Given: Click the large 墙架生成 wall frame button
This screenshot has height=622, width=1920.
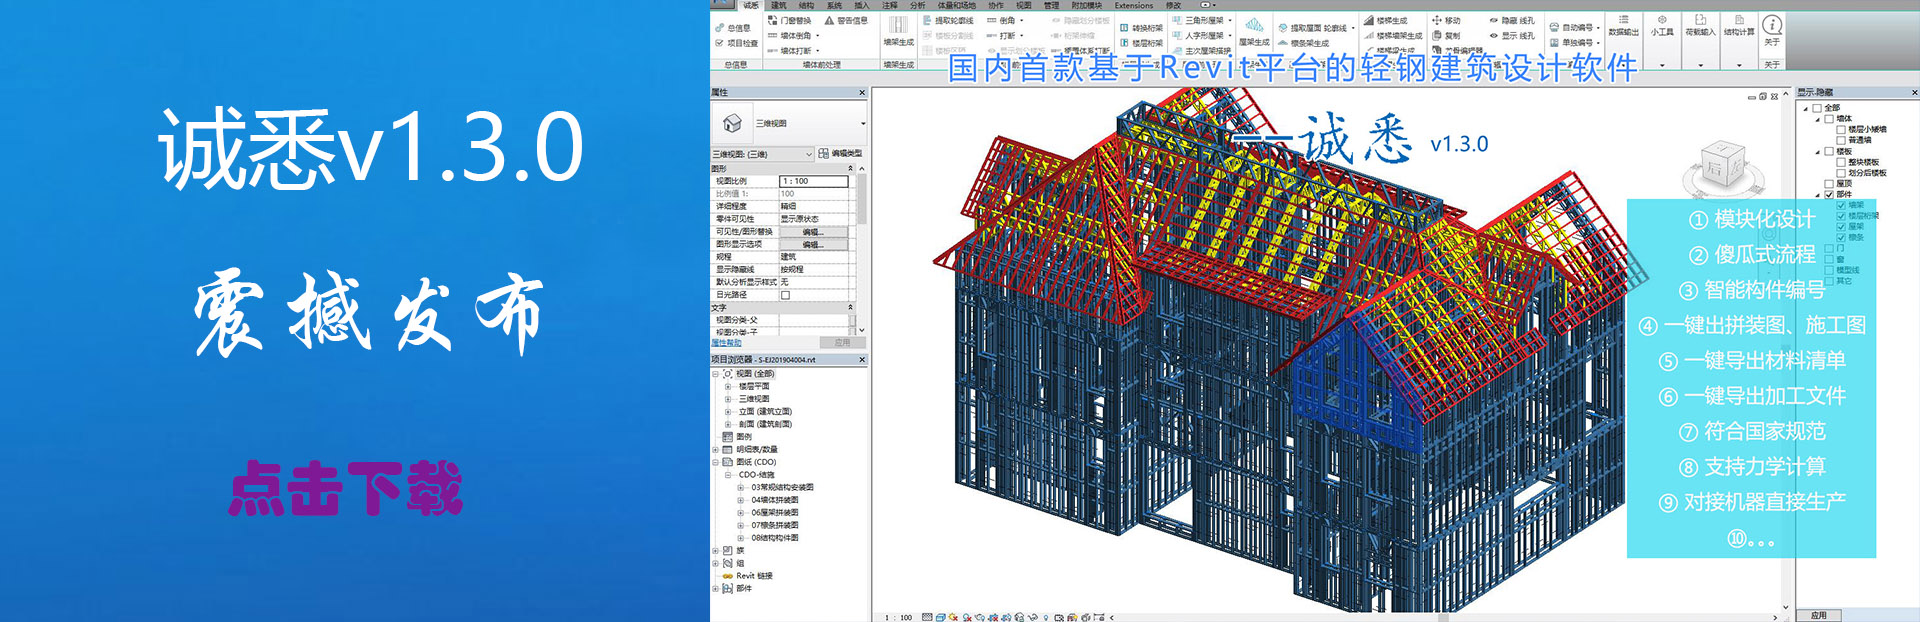Looking at the screenshot, I should tap(898, 30).
